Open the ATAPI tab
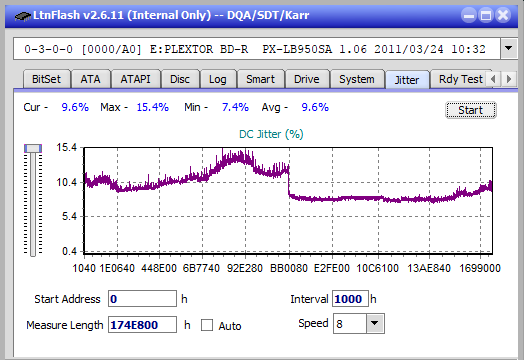 click(135, 79)
